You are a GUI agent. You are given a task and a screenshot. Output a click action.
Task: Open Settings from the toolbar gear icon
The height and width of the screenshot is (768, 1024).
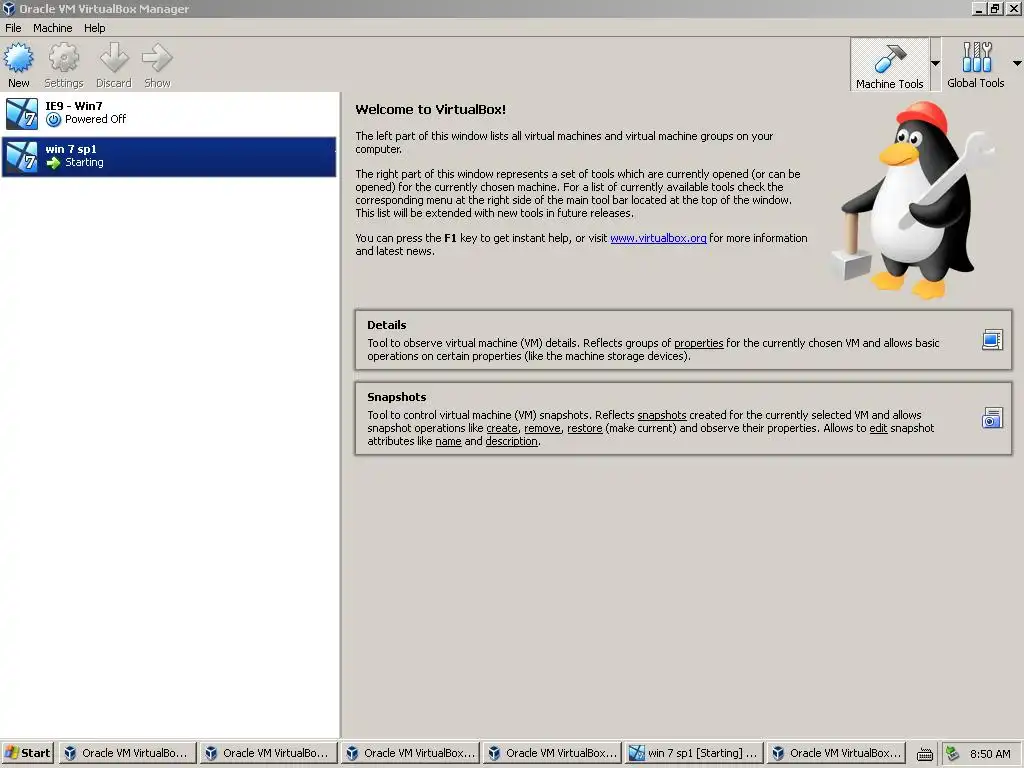pos(63,58)
